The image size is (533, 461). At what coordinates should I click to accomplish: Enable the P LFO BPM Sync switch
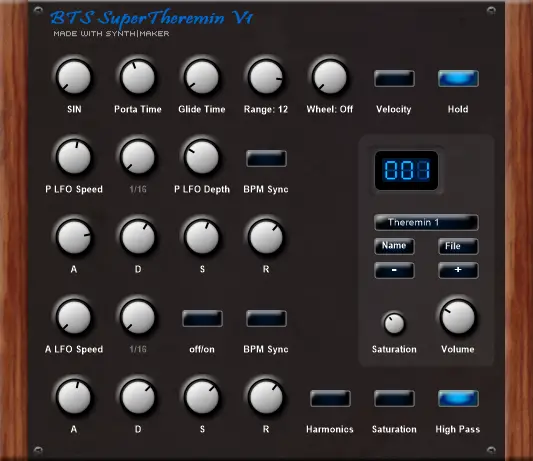coord(266,158)
